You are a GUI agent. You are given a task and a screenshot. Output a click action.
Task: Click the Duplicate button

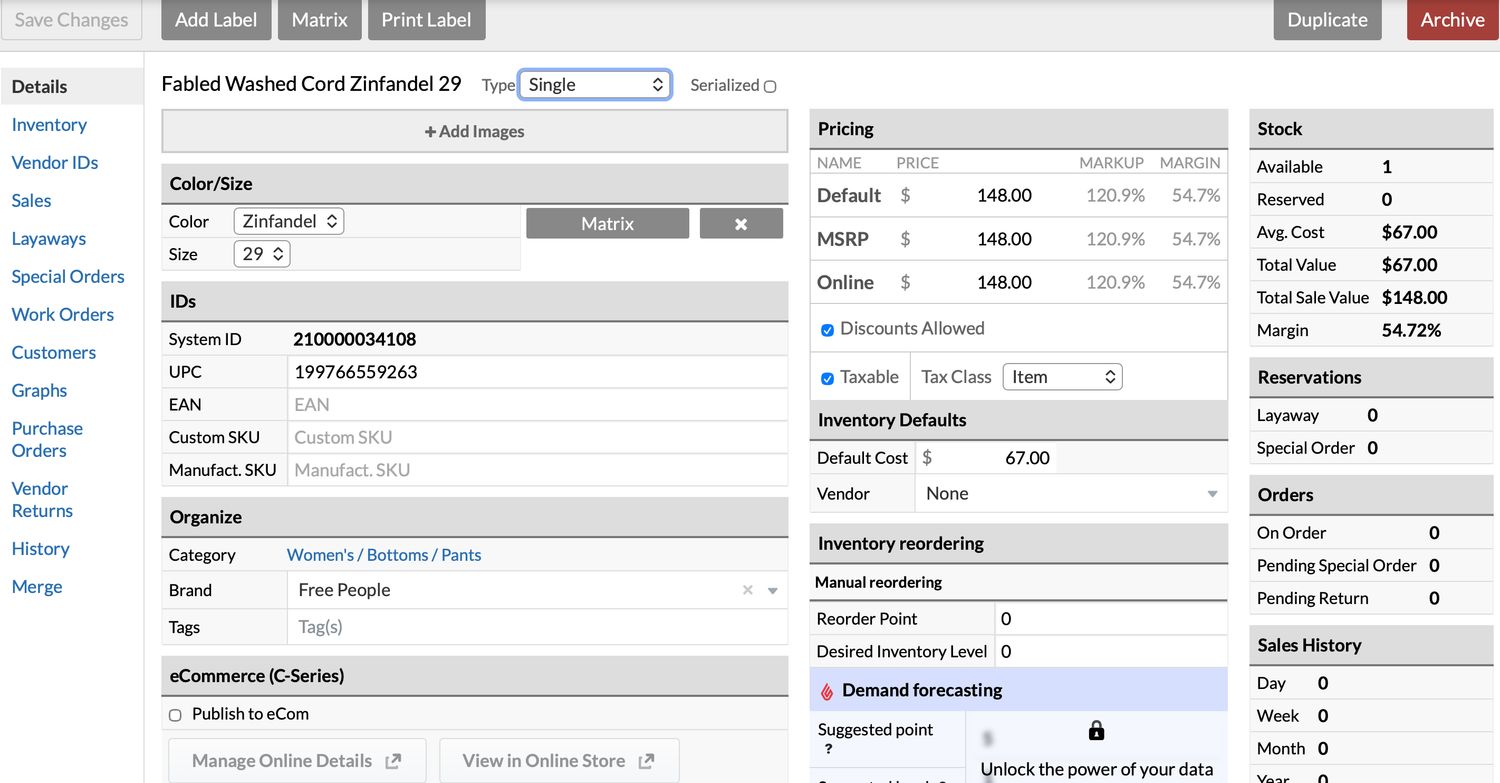pyautogui.click(x=1327, y=20)
